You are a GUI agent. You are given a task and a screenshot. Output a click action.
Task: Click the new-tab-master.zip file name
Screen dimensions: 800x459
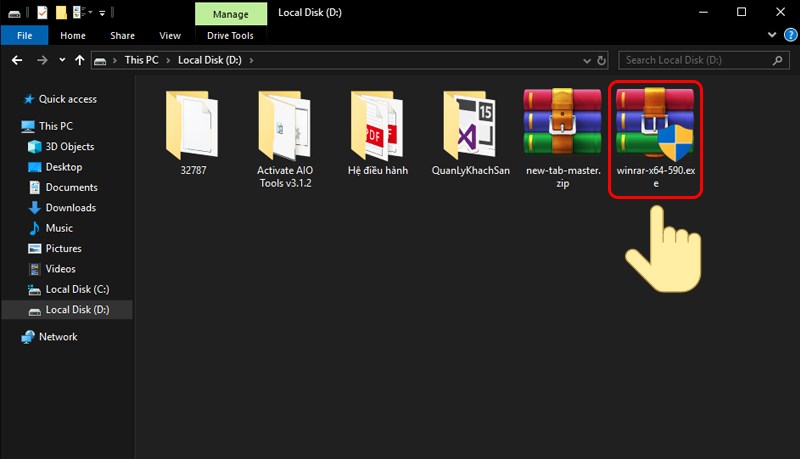click(563, 176)
